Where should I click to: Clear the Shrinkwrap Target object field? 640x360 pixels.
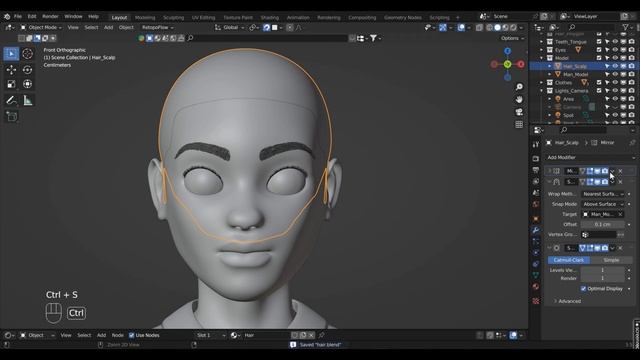coord(620,214)
